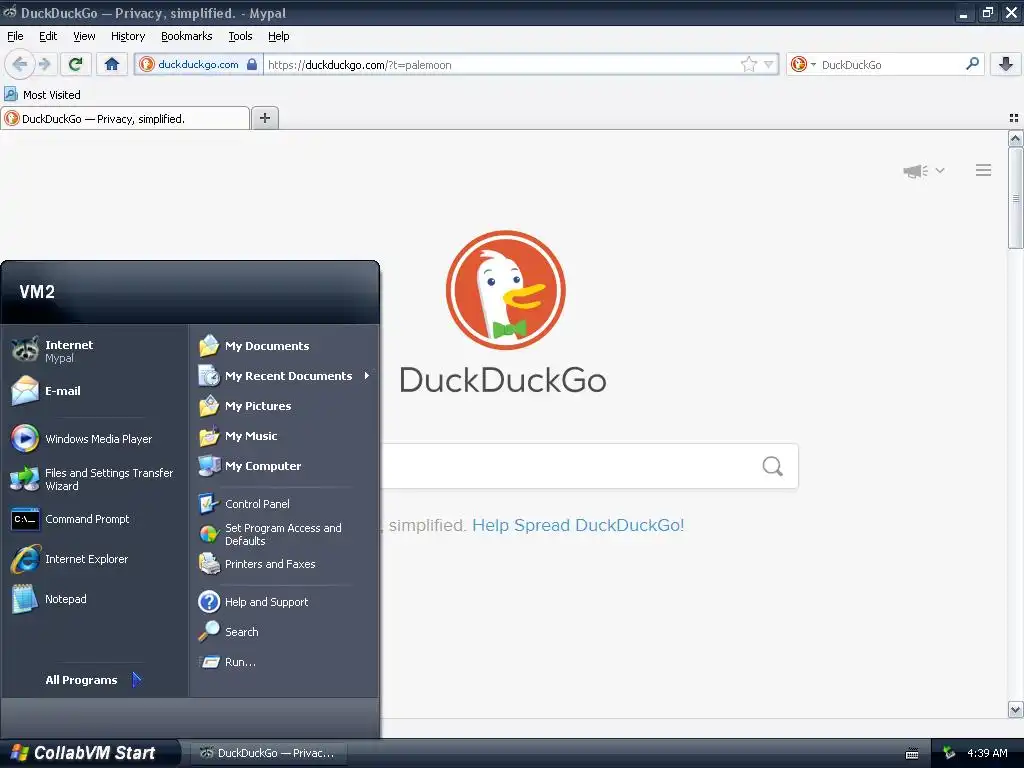The image size is (1024, 768).
Task: Go back with the browser back arrow
Action: coord(20,64)
